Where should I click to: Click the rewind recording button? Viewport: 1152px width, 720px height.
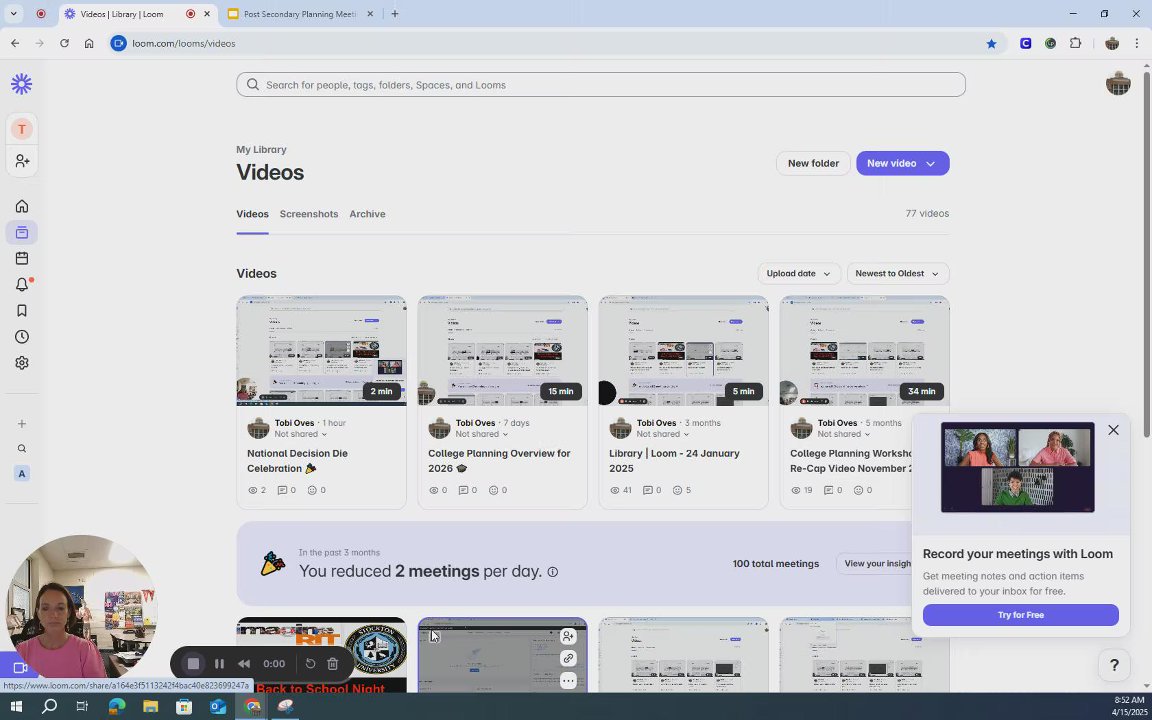pos(244,664)
